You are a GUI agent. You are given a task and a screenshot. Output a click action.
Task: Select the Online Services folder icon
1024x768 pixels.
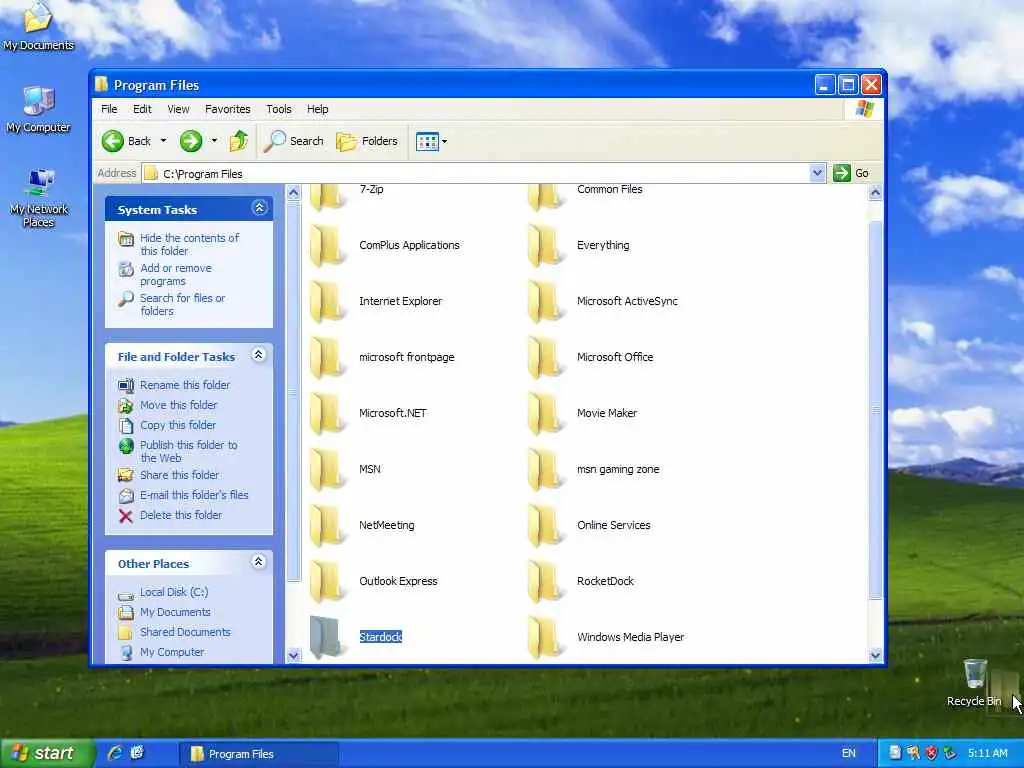click(545, 526)
